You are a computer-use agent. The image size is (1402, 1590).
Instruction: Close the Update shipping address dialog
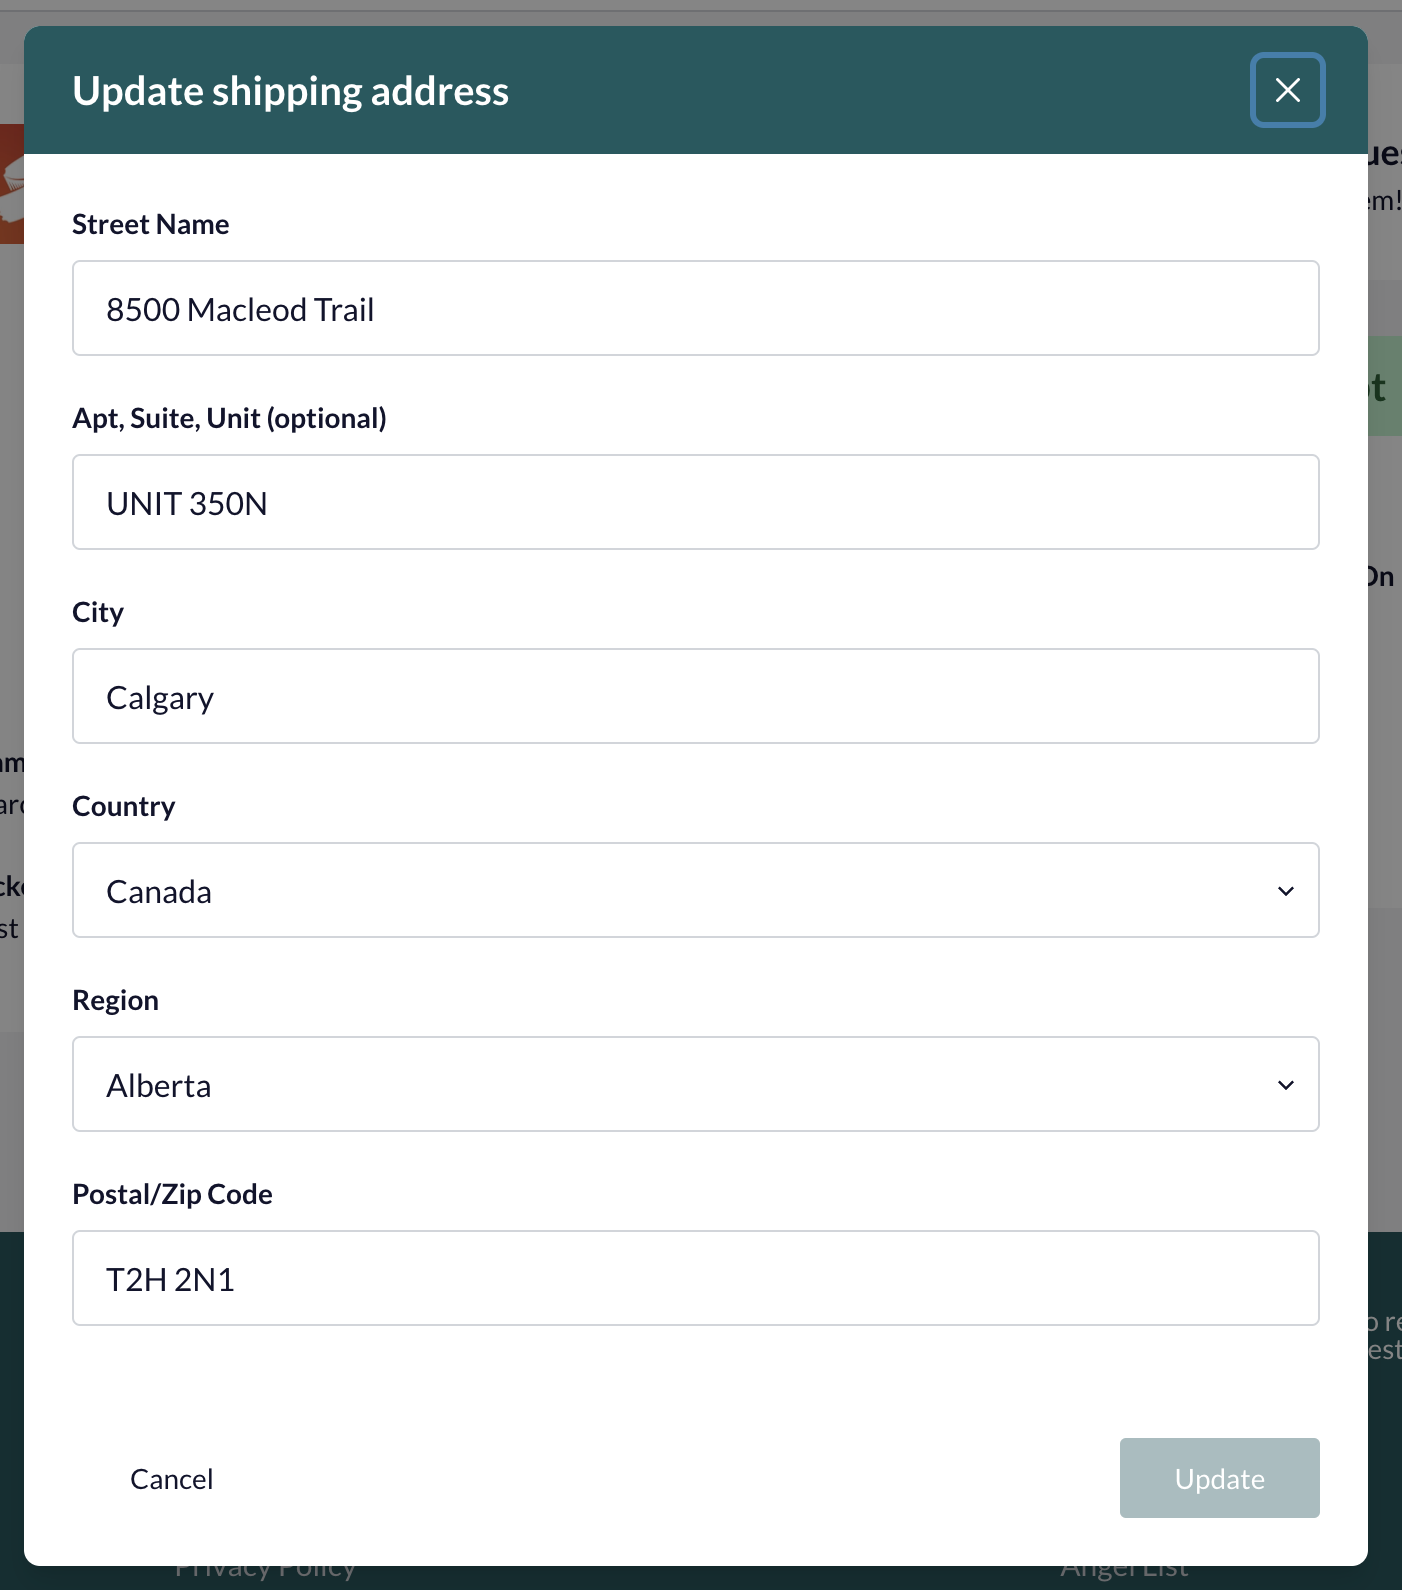click(x=1287, y=90)
